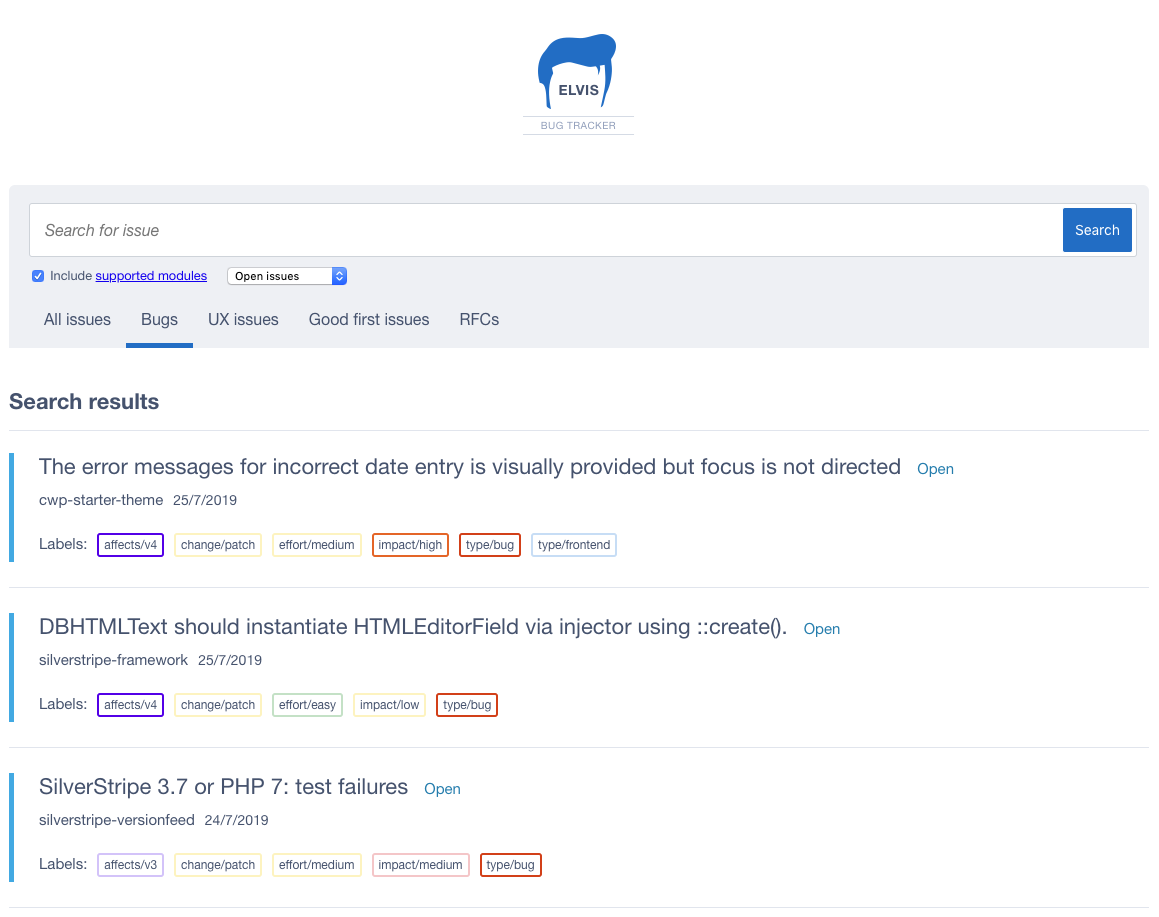Select affects/v3 label on versionfeed issue
The width and height of the screenshot is (1159, 917).
pos(130,864)
